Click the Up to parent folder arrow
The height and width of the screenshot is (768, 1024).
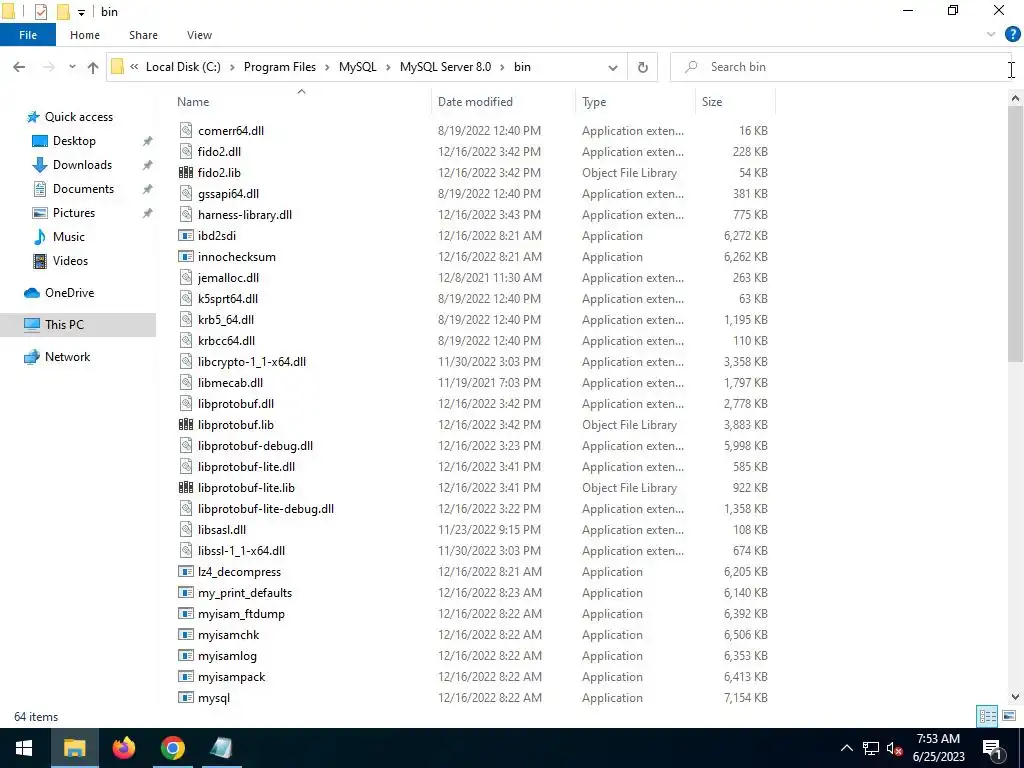[x=93, y=67]
